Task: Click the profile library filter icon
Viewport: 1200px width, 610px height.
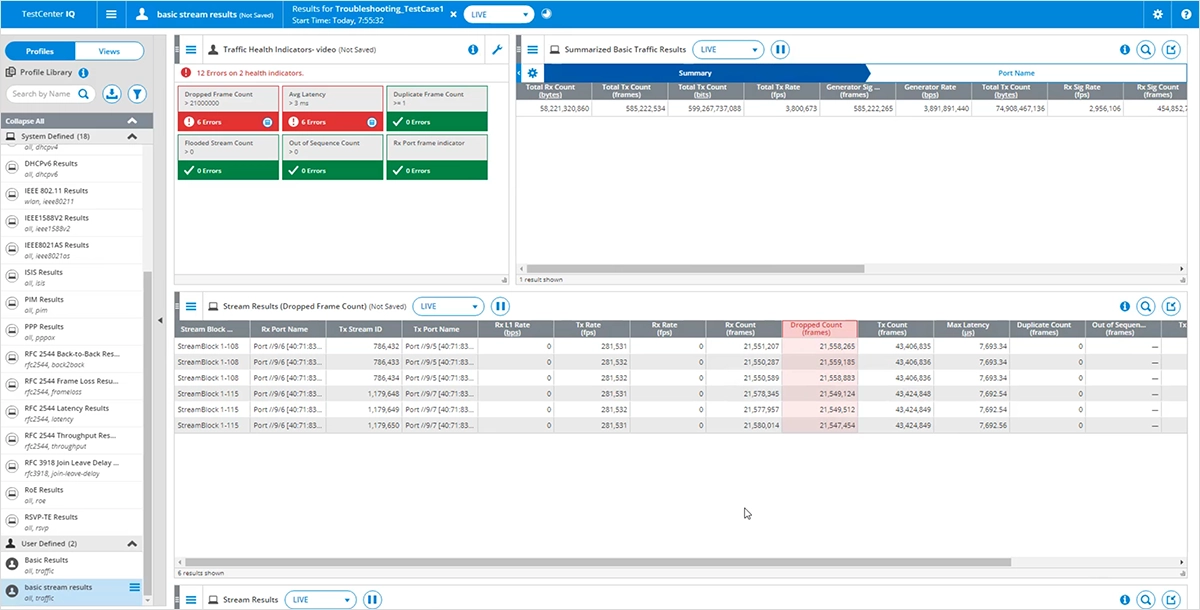Action: (137, 94)
